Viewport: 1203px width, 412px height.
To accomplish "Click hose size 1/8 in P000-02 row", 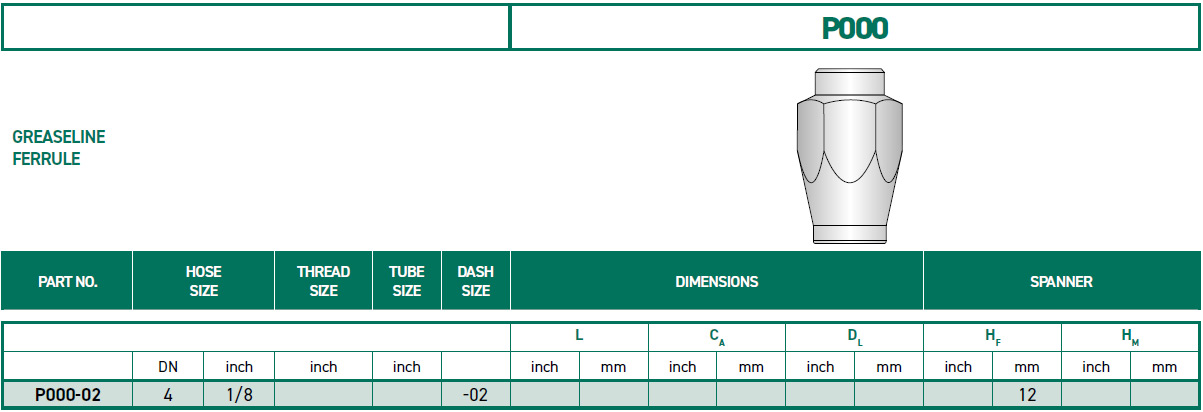I will pos(239,395).
